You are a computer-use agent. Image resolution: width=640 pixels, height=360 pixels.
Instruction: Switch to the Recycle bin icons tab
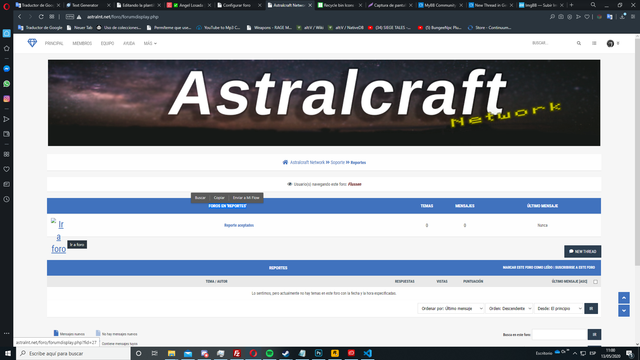click(x=338, y=5)
